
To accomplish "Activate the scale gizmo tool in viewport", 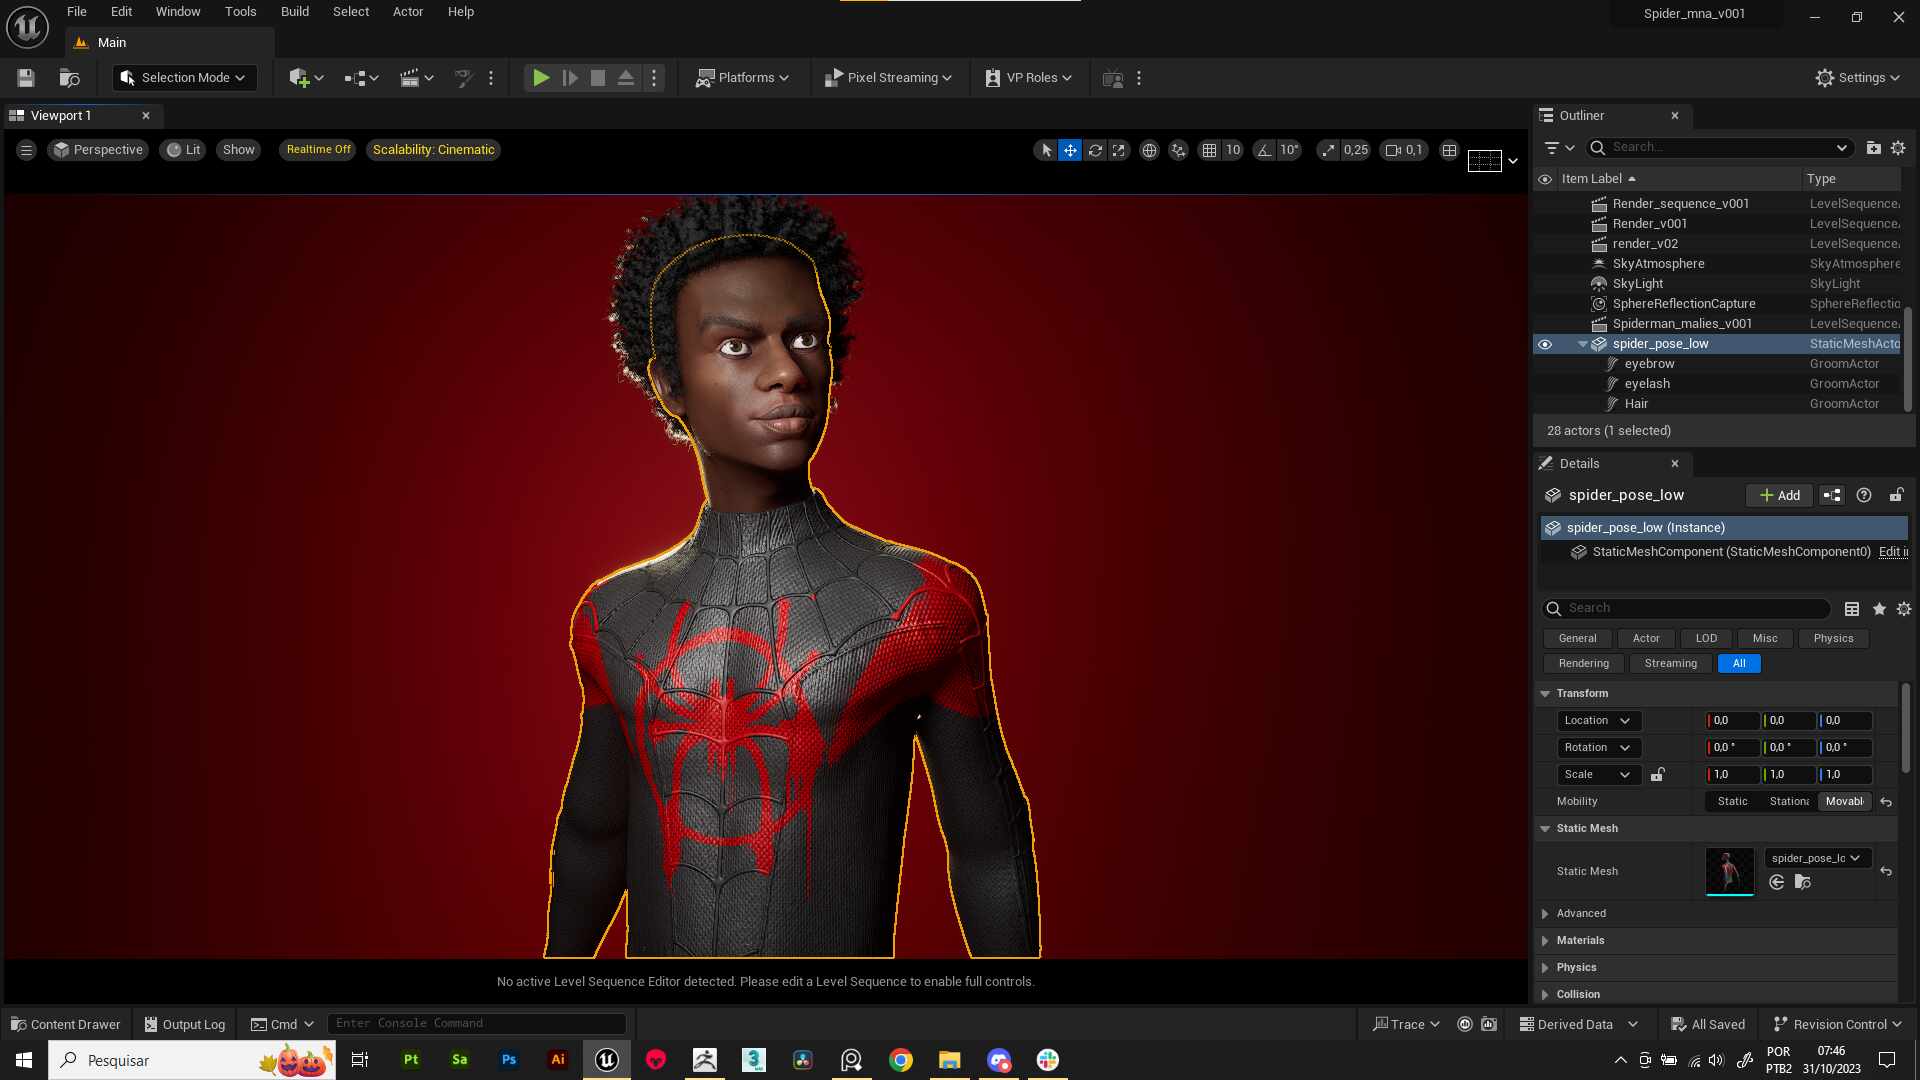I will [x=1119, y=150].
